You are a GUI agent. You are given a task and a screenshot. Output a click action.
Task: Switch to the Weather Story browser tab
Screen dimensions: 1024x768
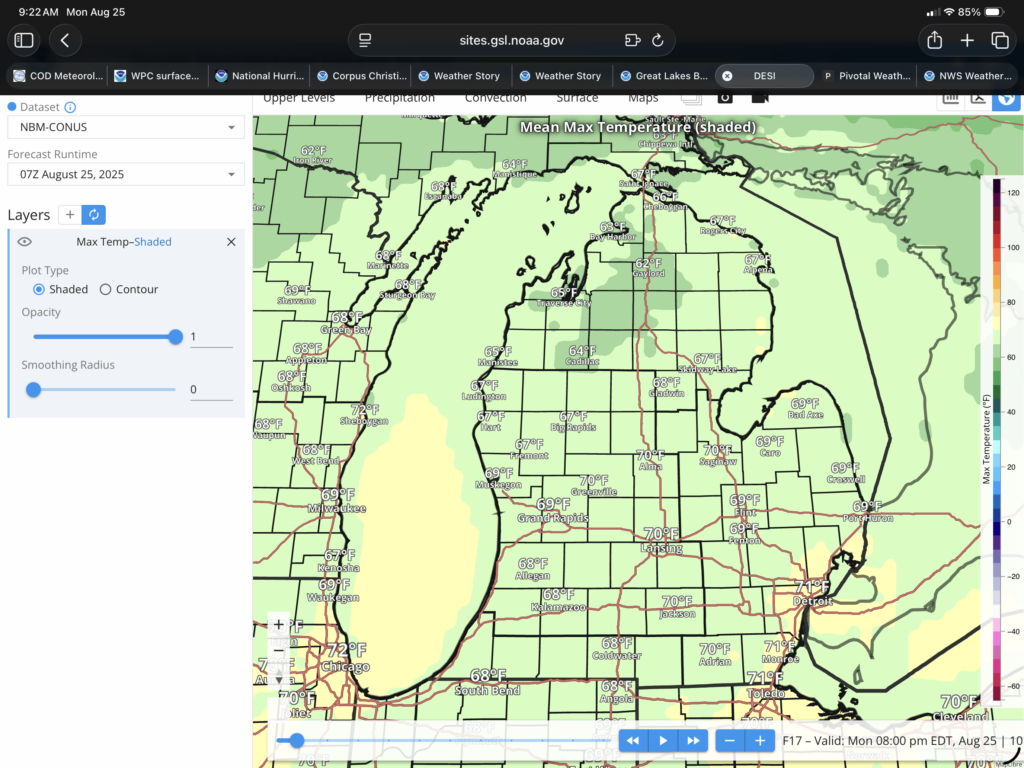pos(459,76)
